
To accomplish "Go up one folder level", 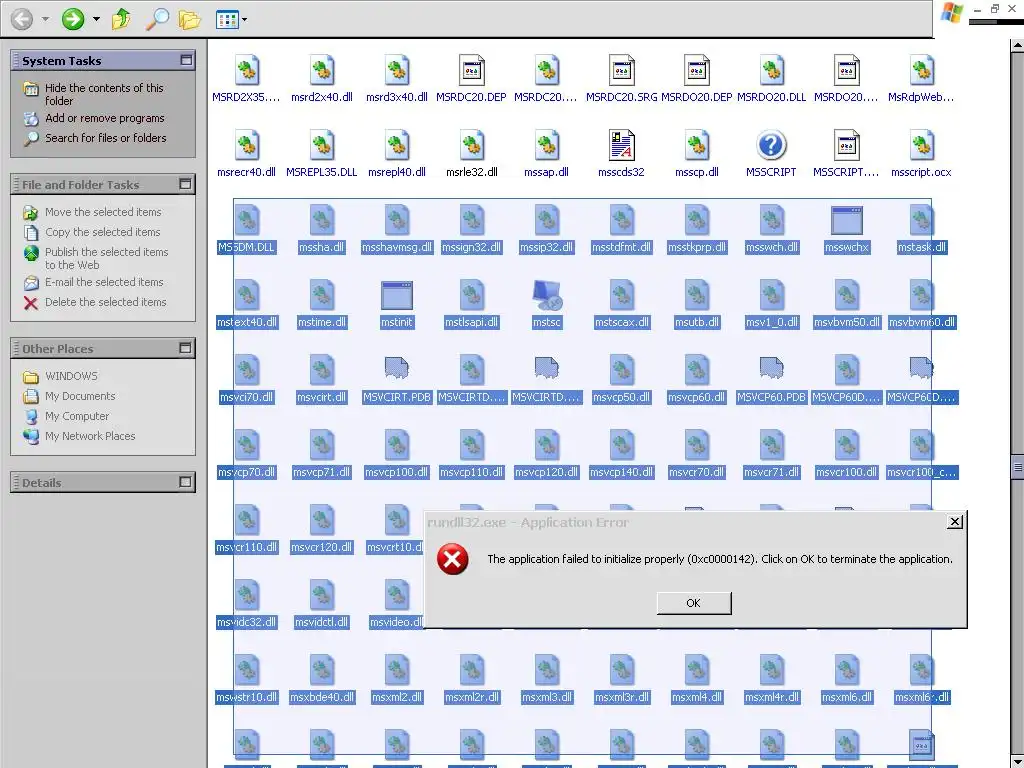I will click(121, 19).
